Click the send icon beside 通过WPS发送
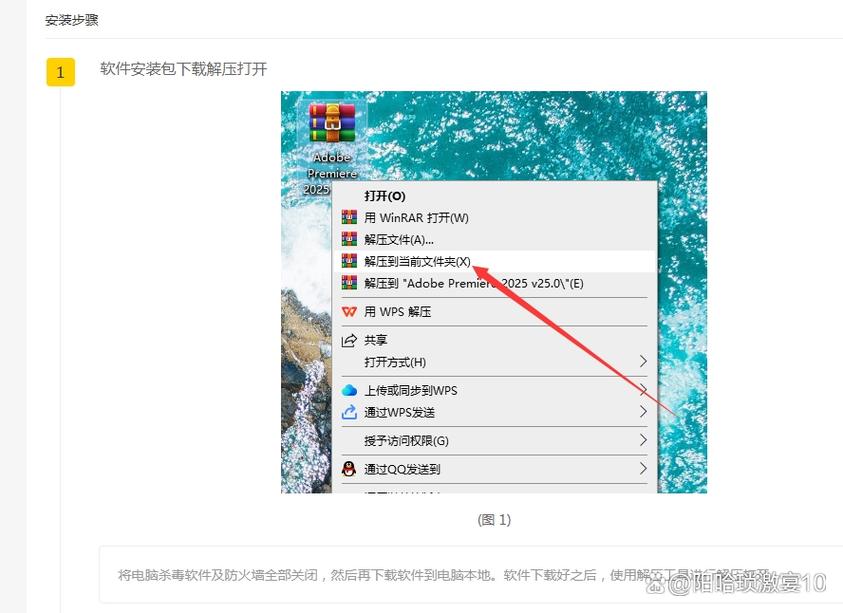Screen dimensions: 843x613 click(349, 412)
